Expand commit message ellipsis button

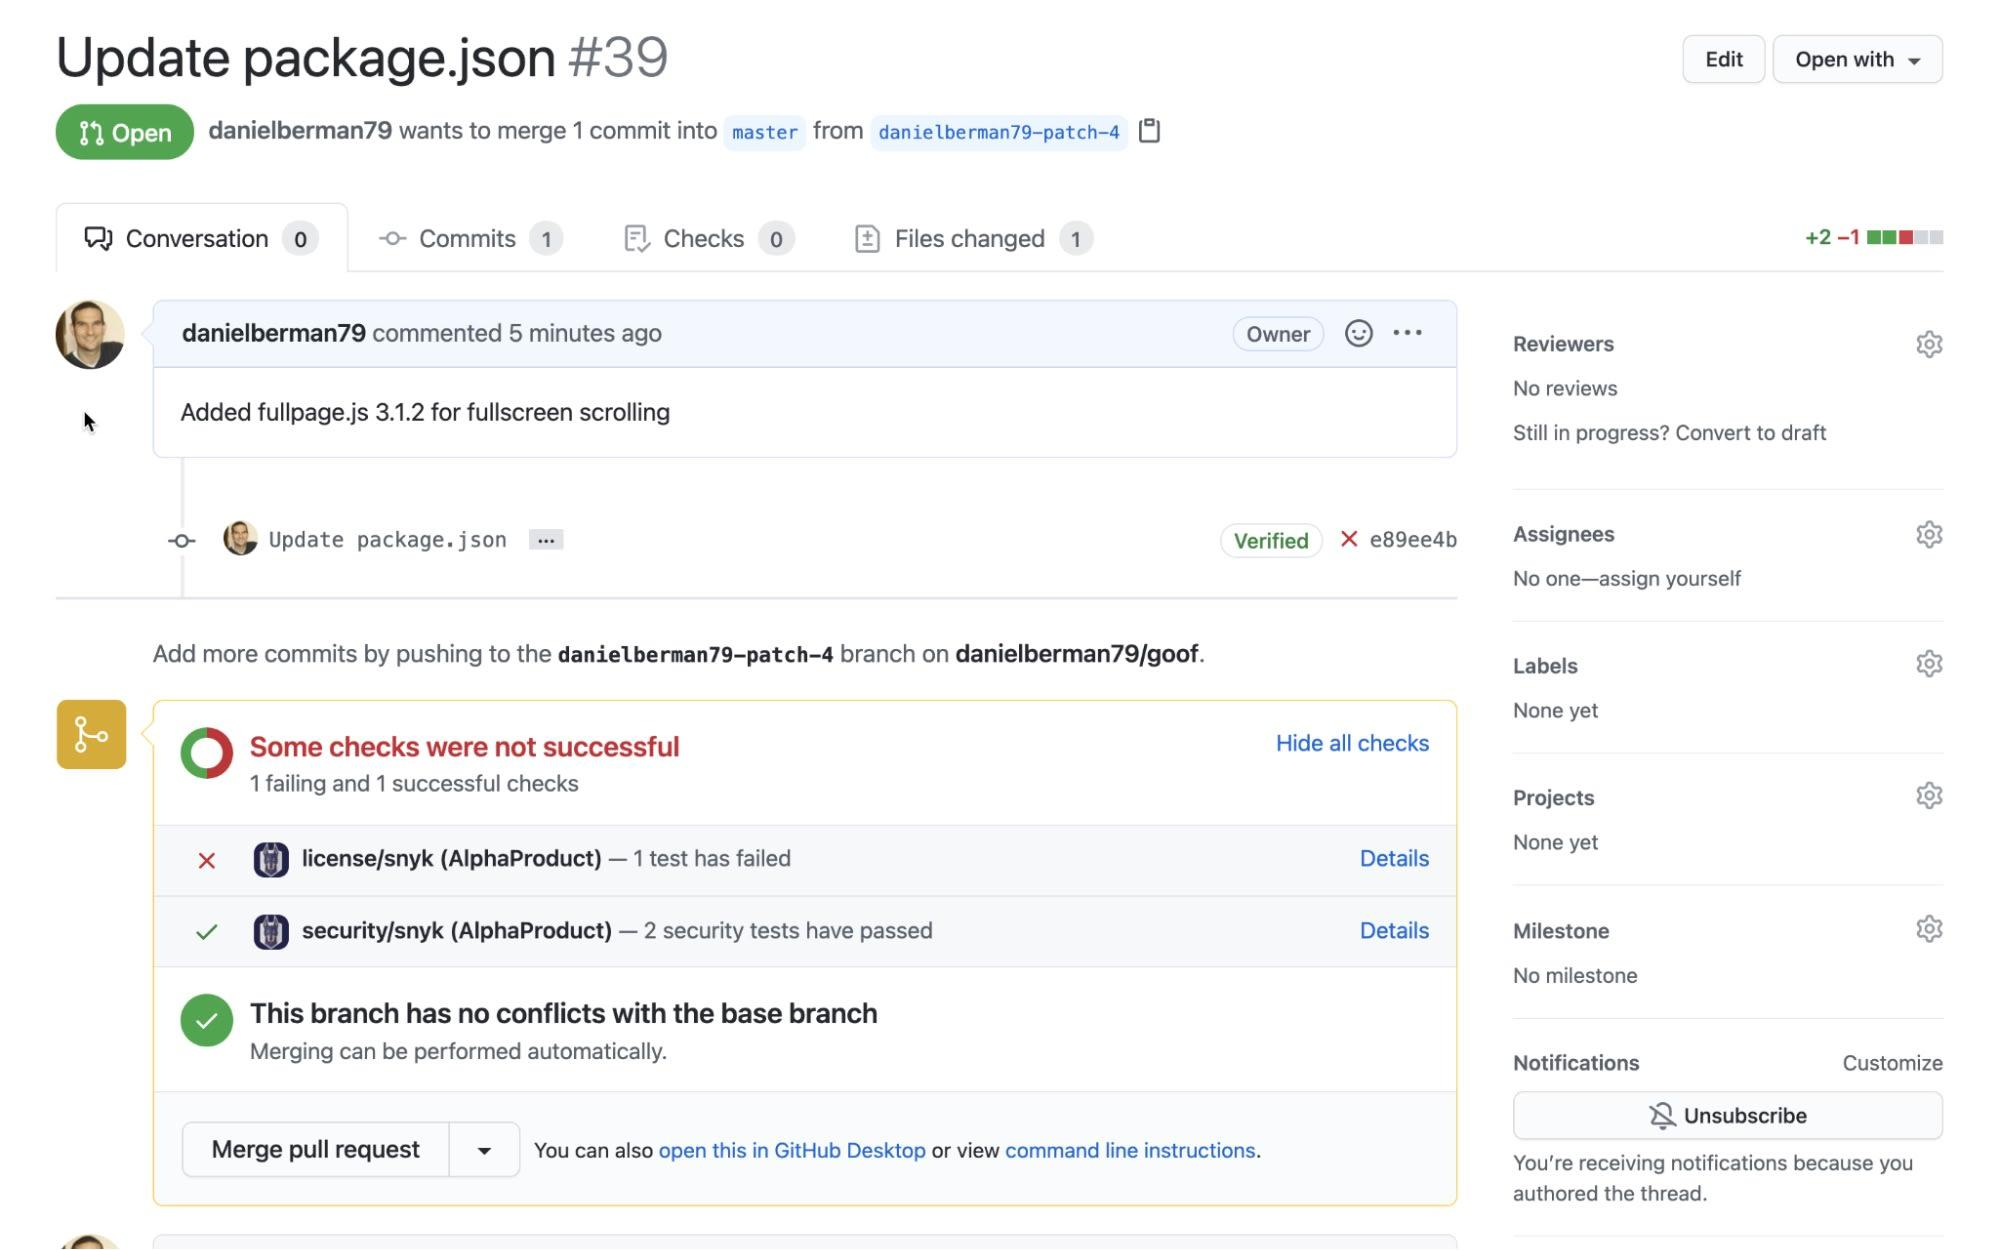pos(545,540)
